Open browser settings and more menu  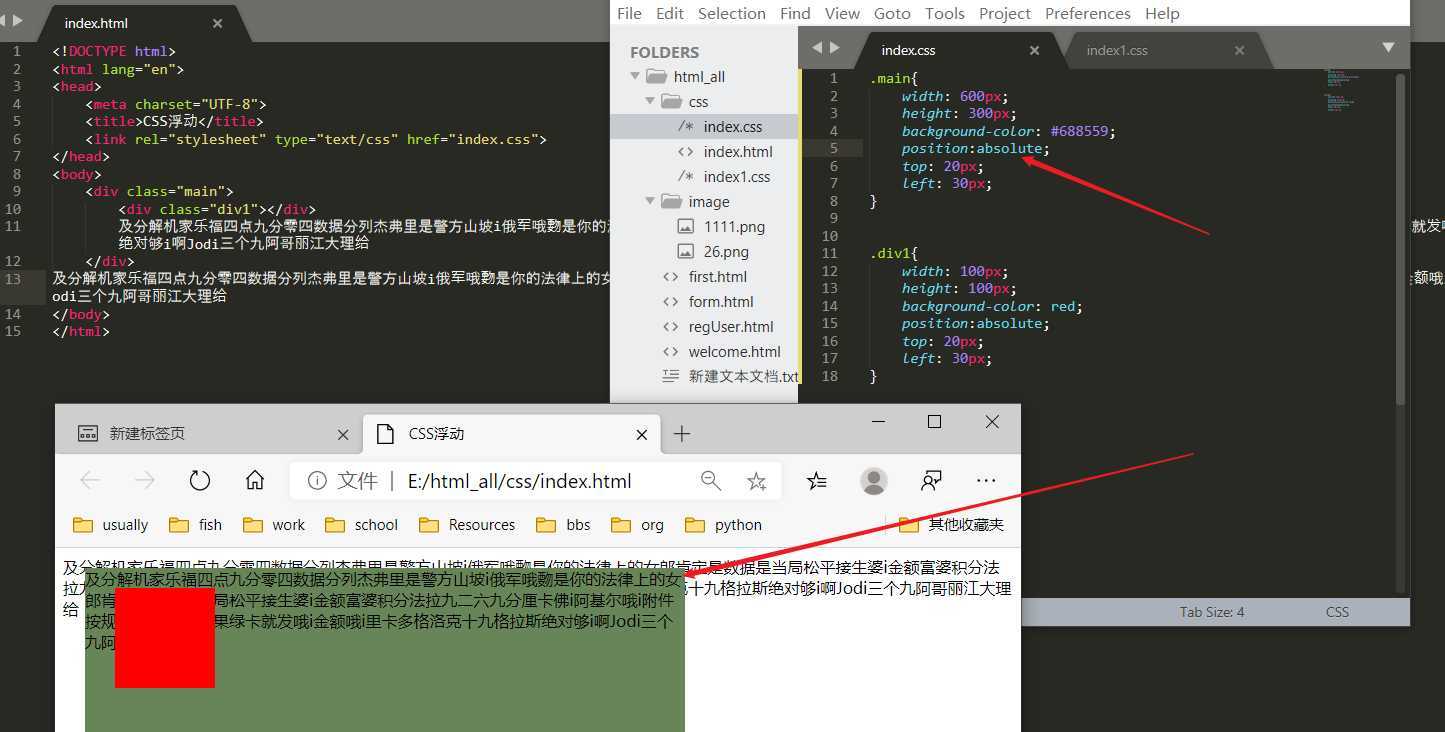click(x=986, y=481)
